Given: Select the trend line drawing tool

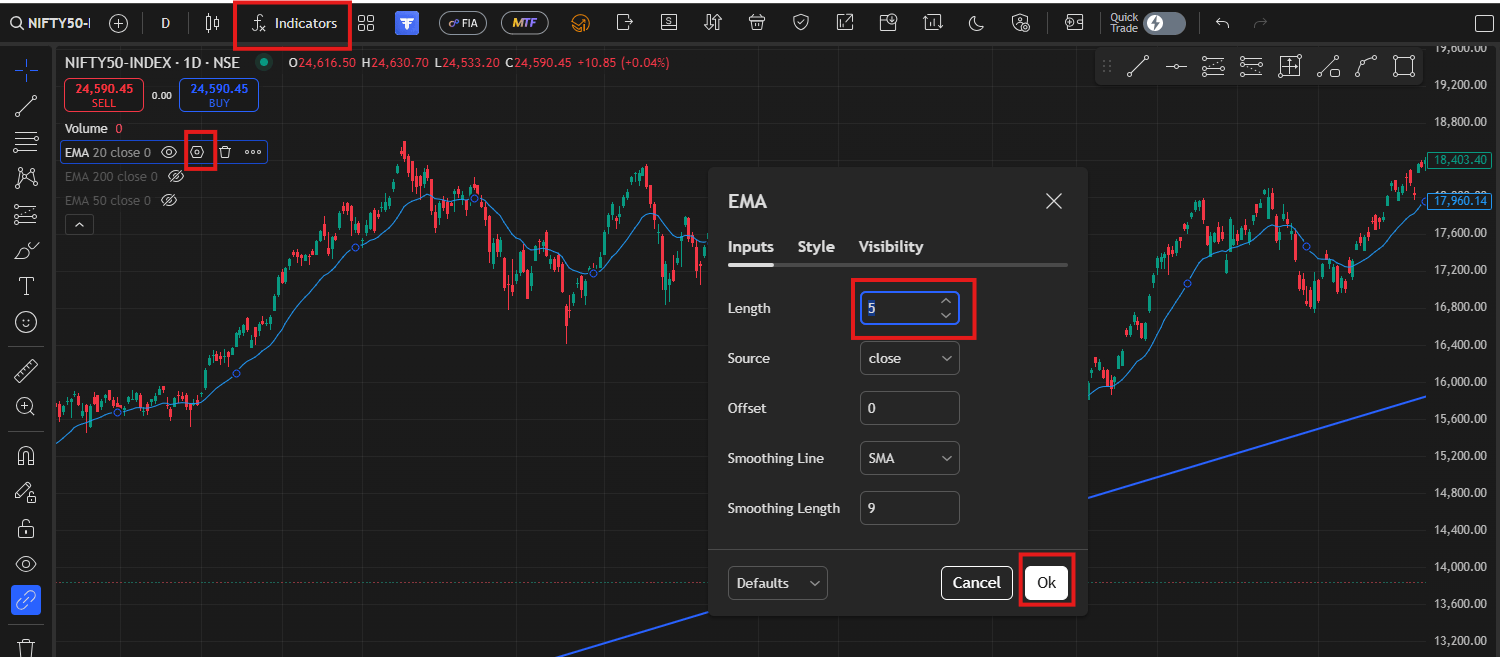Looking at the screenshot, I should point(26,104).
